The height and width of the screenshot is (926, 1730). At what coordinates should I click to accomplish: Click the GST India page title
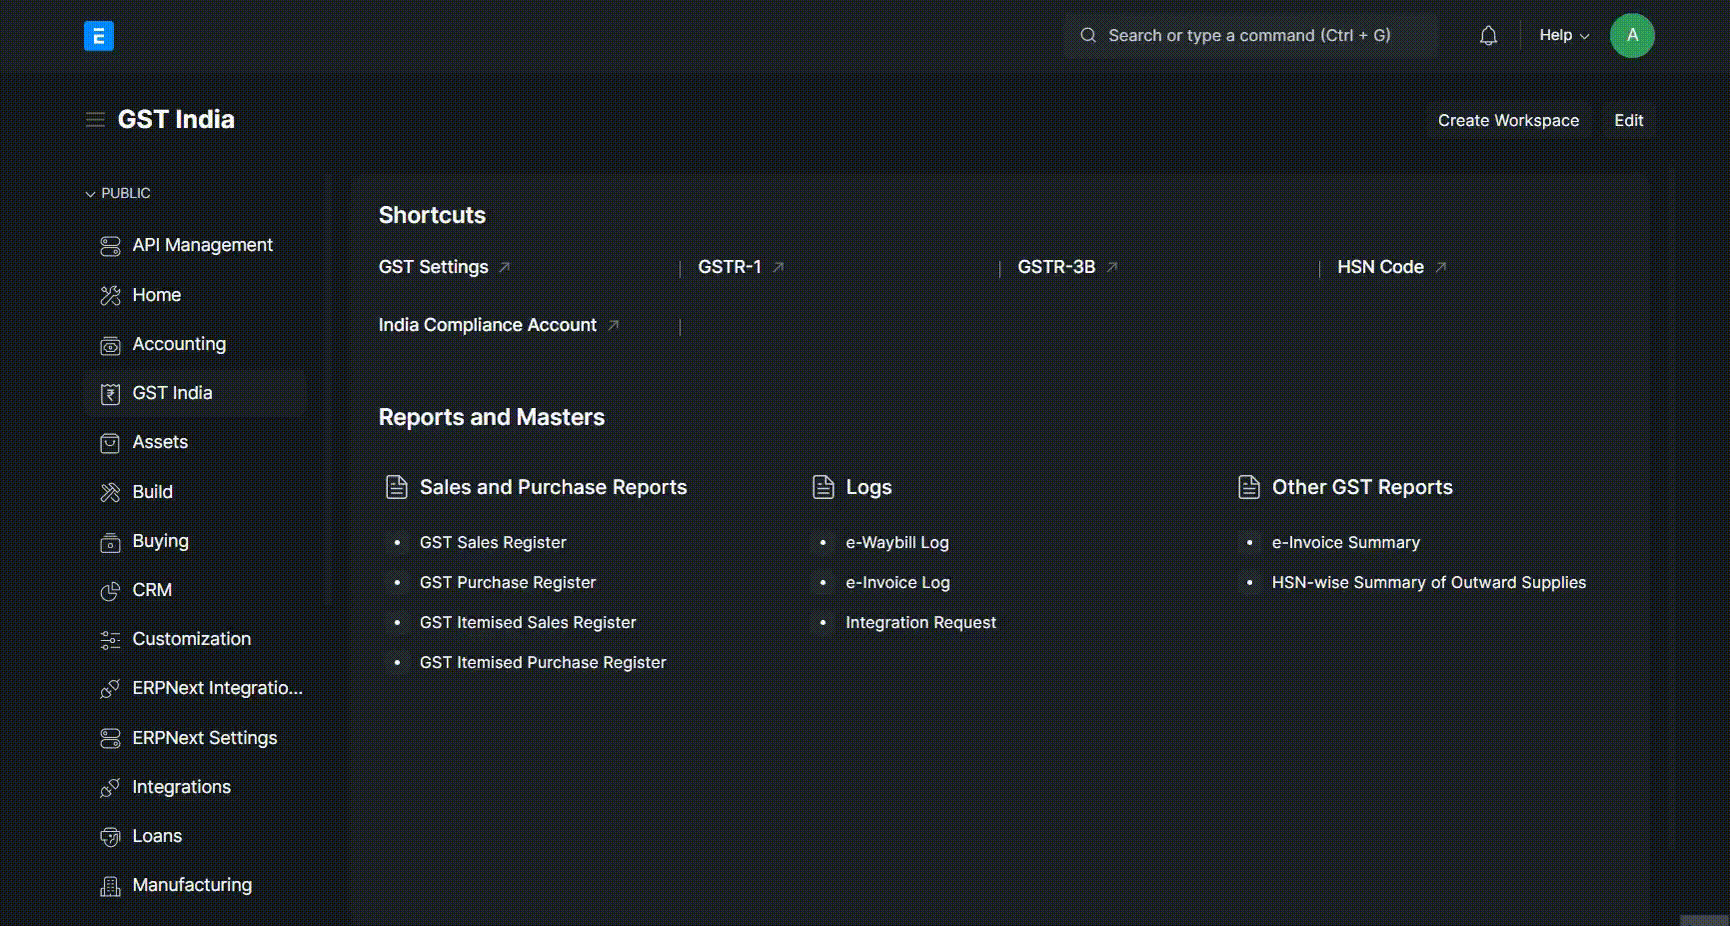click(x=176, y=119)
